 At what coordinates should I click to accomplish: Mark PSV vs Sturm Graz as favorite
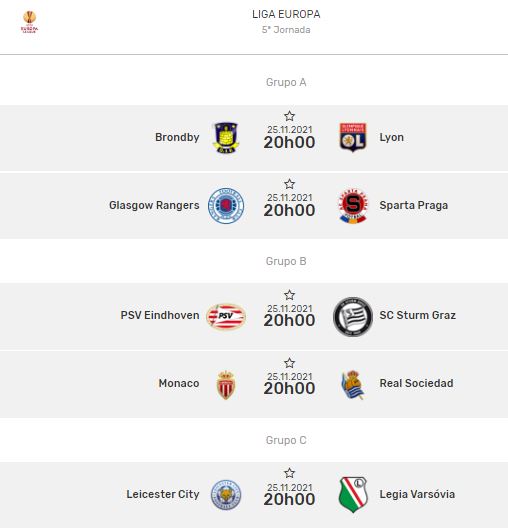pos(290,295)
